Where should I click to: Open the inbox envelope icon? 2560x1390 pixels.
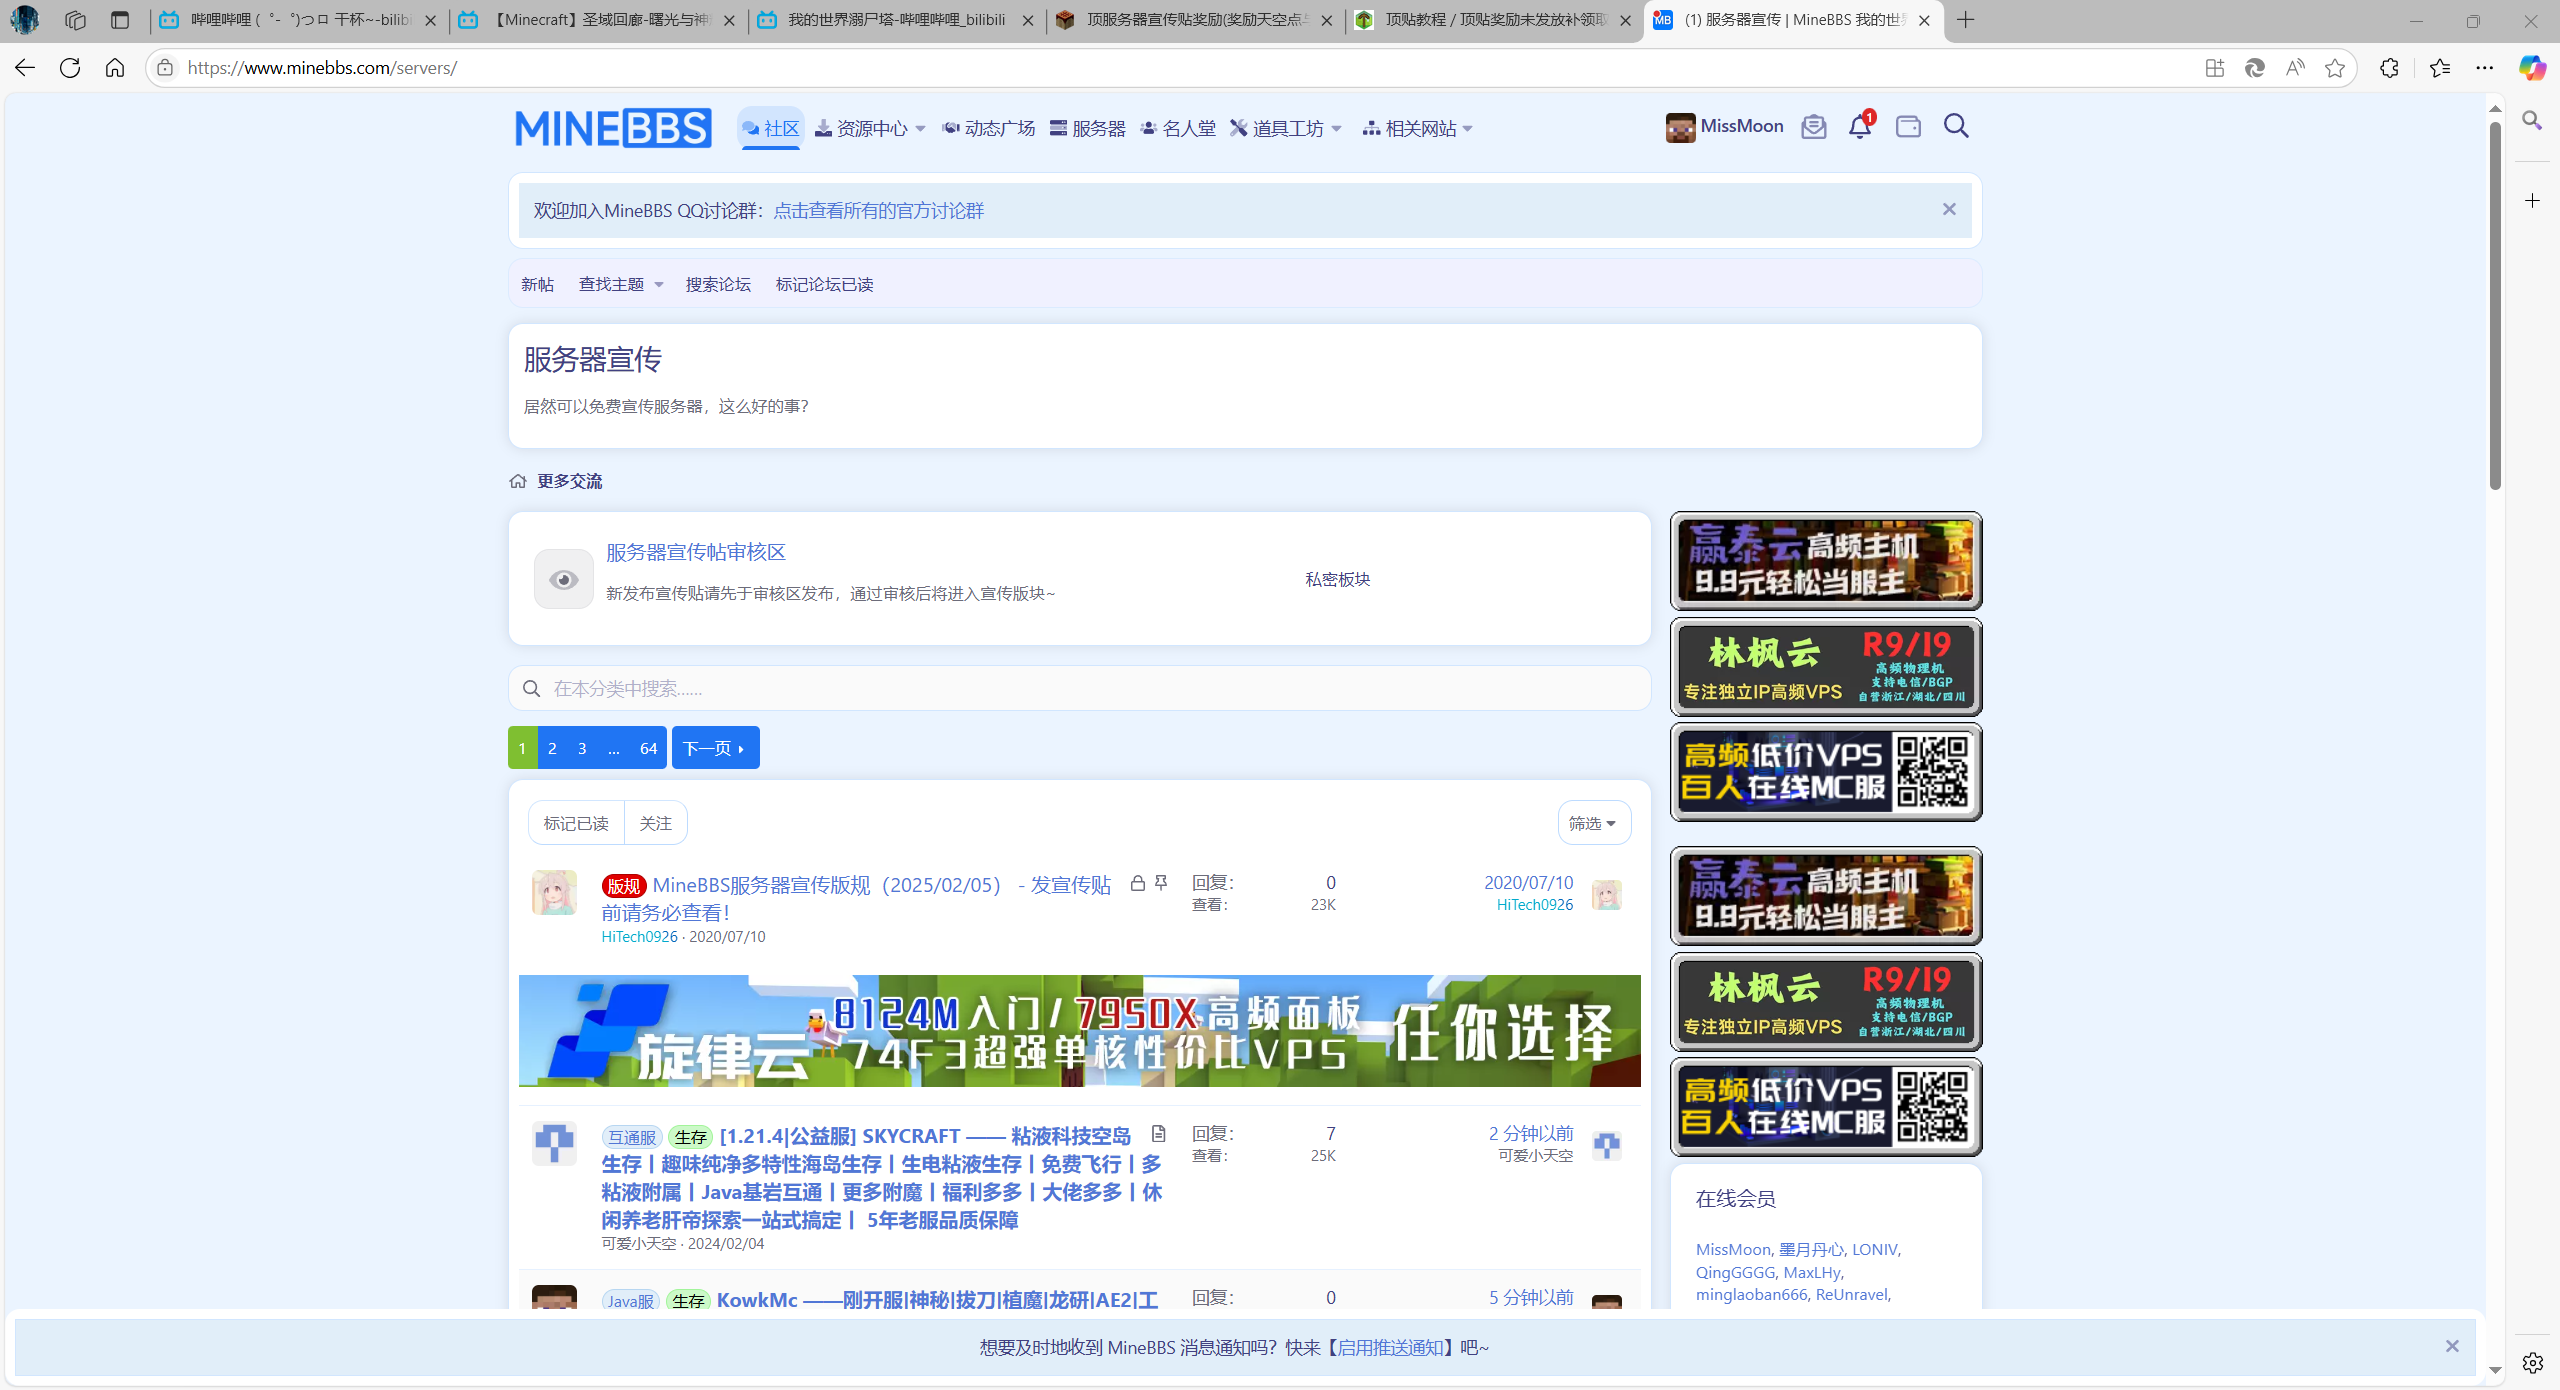pyautogui.click(x=1813, y=127)
